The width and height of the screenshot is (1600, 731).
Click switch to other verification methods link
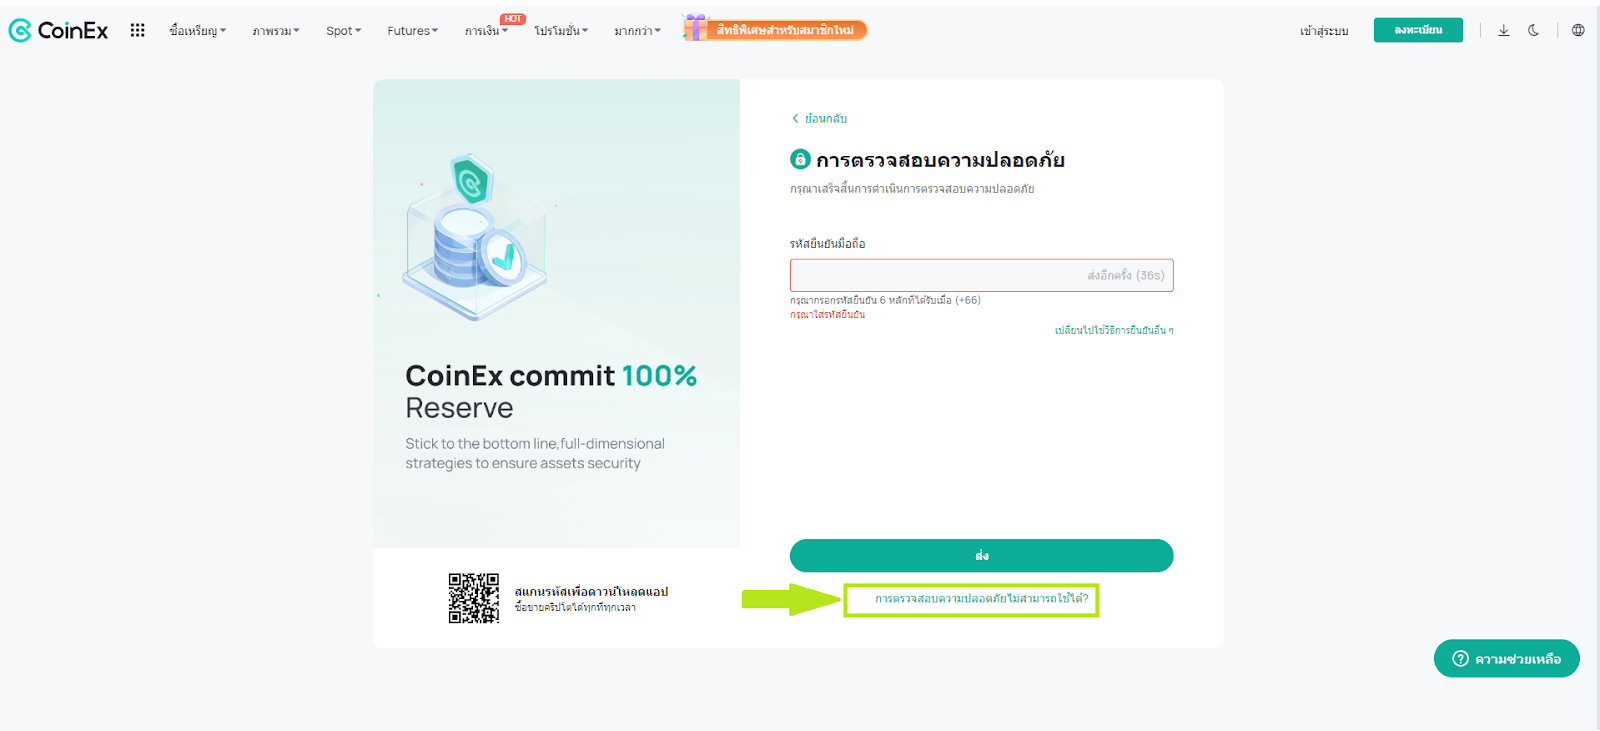[x=1114, y=330]
